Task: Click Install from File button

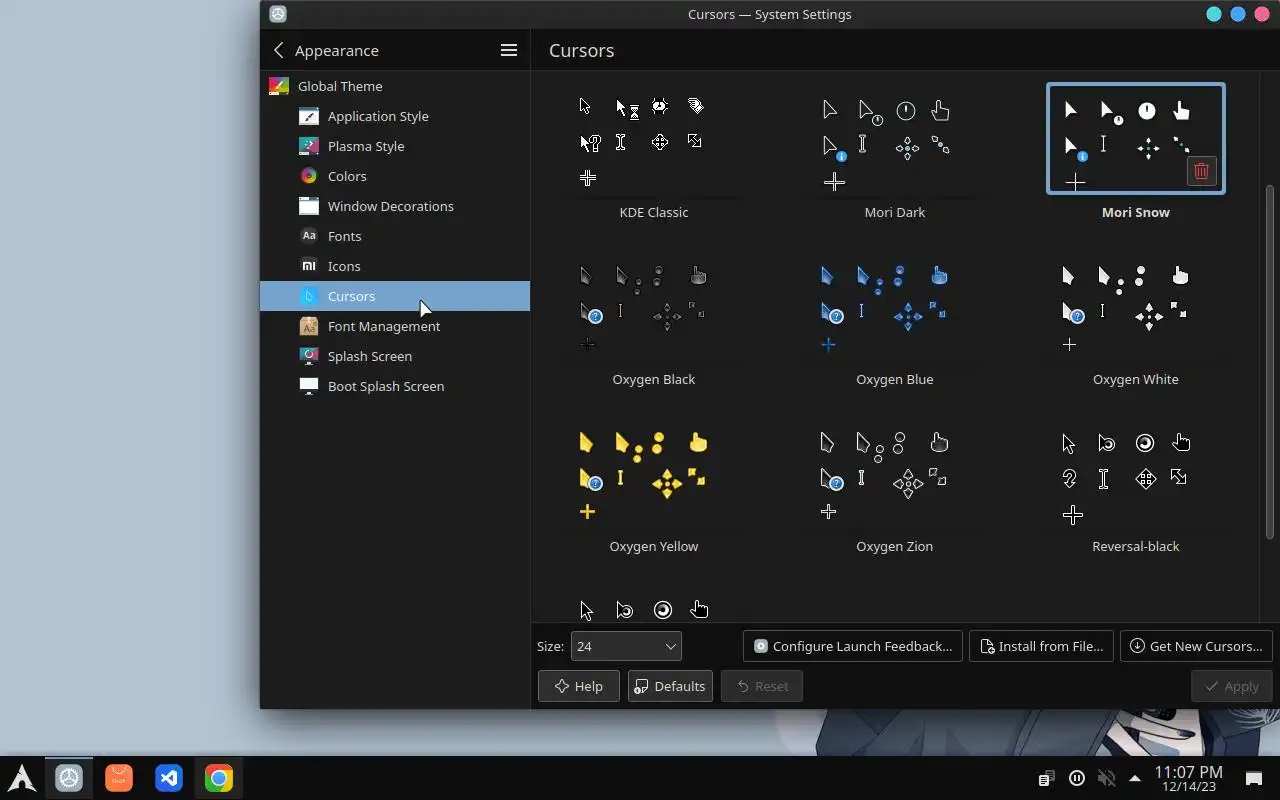Action: coord(1041,646)
